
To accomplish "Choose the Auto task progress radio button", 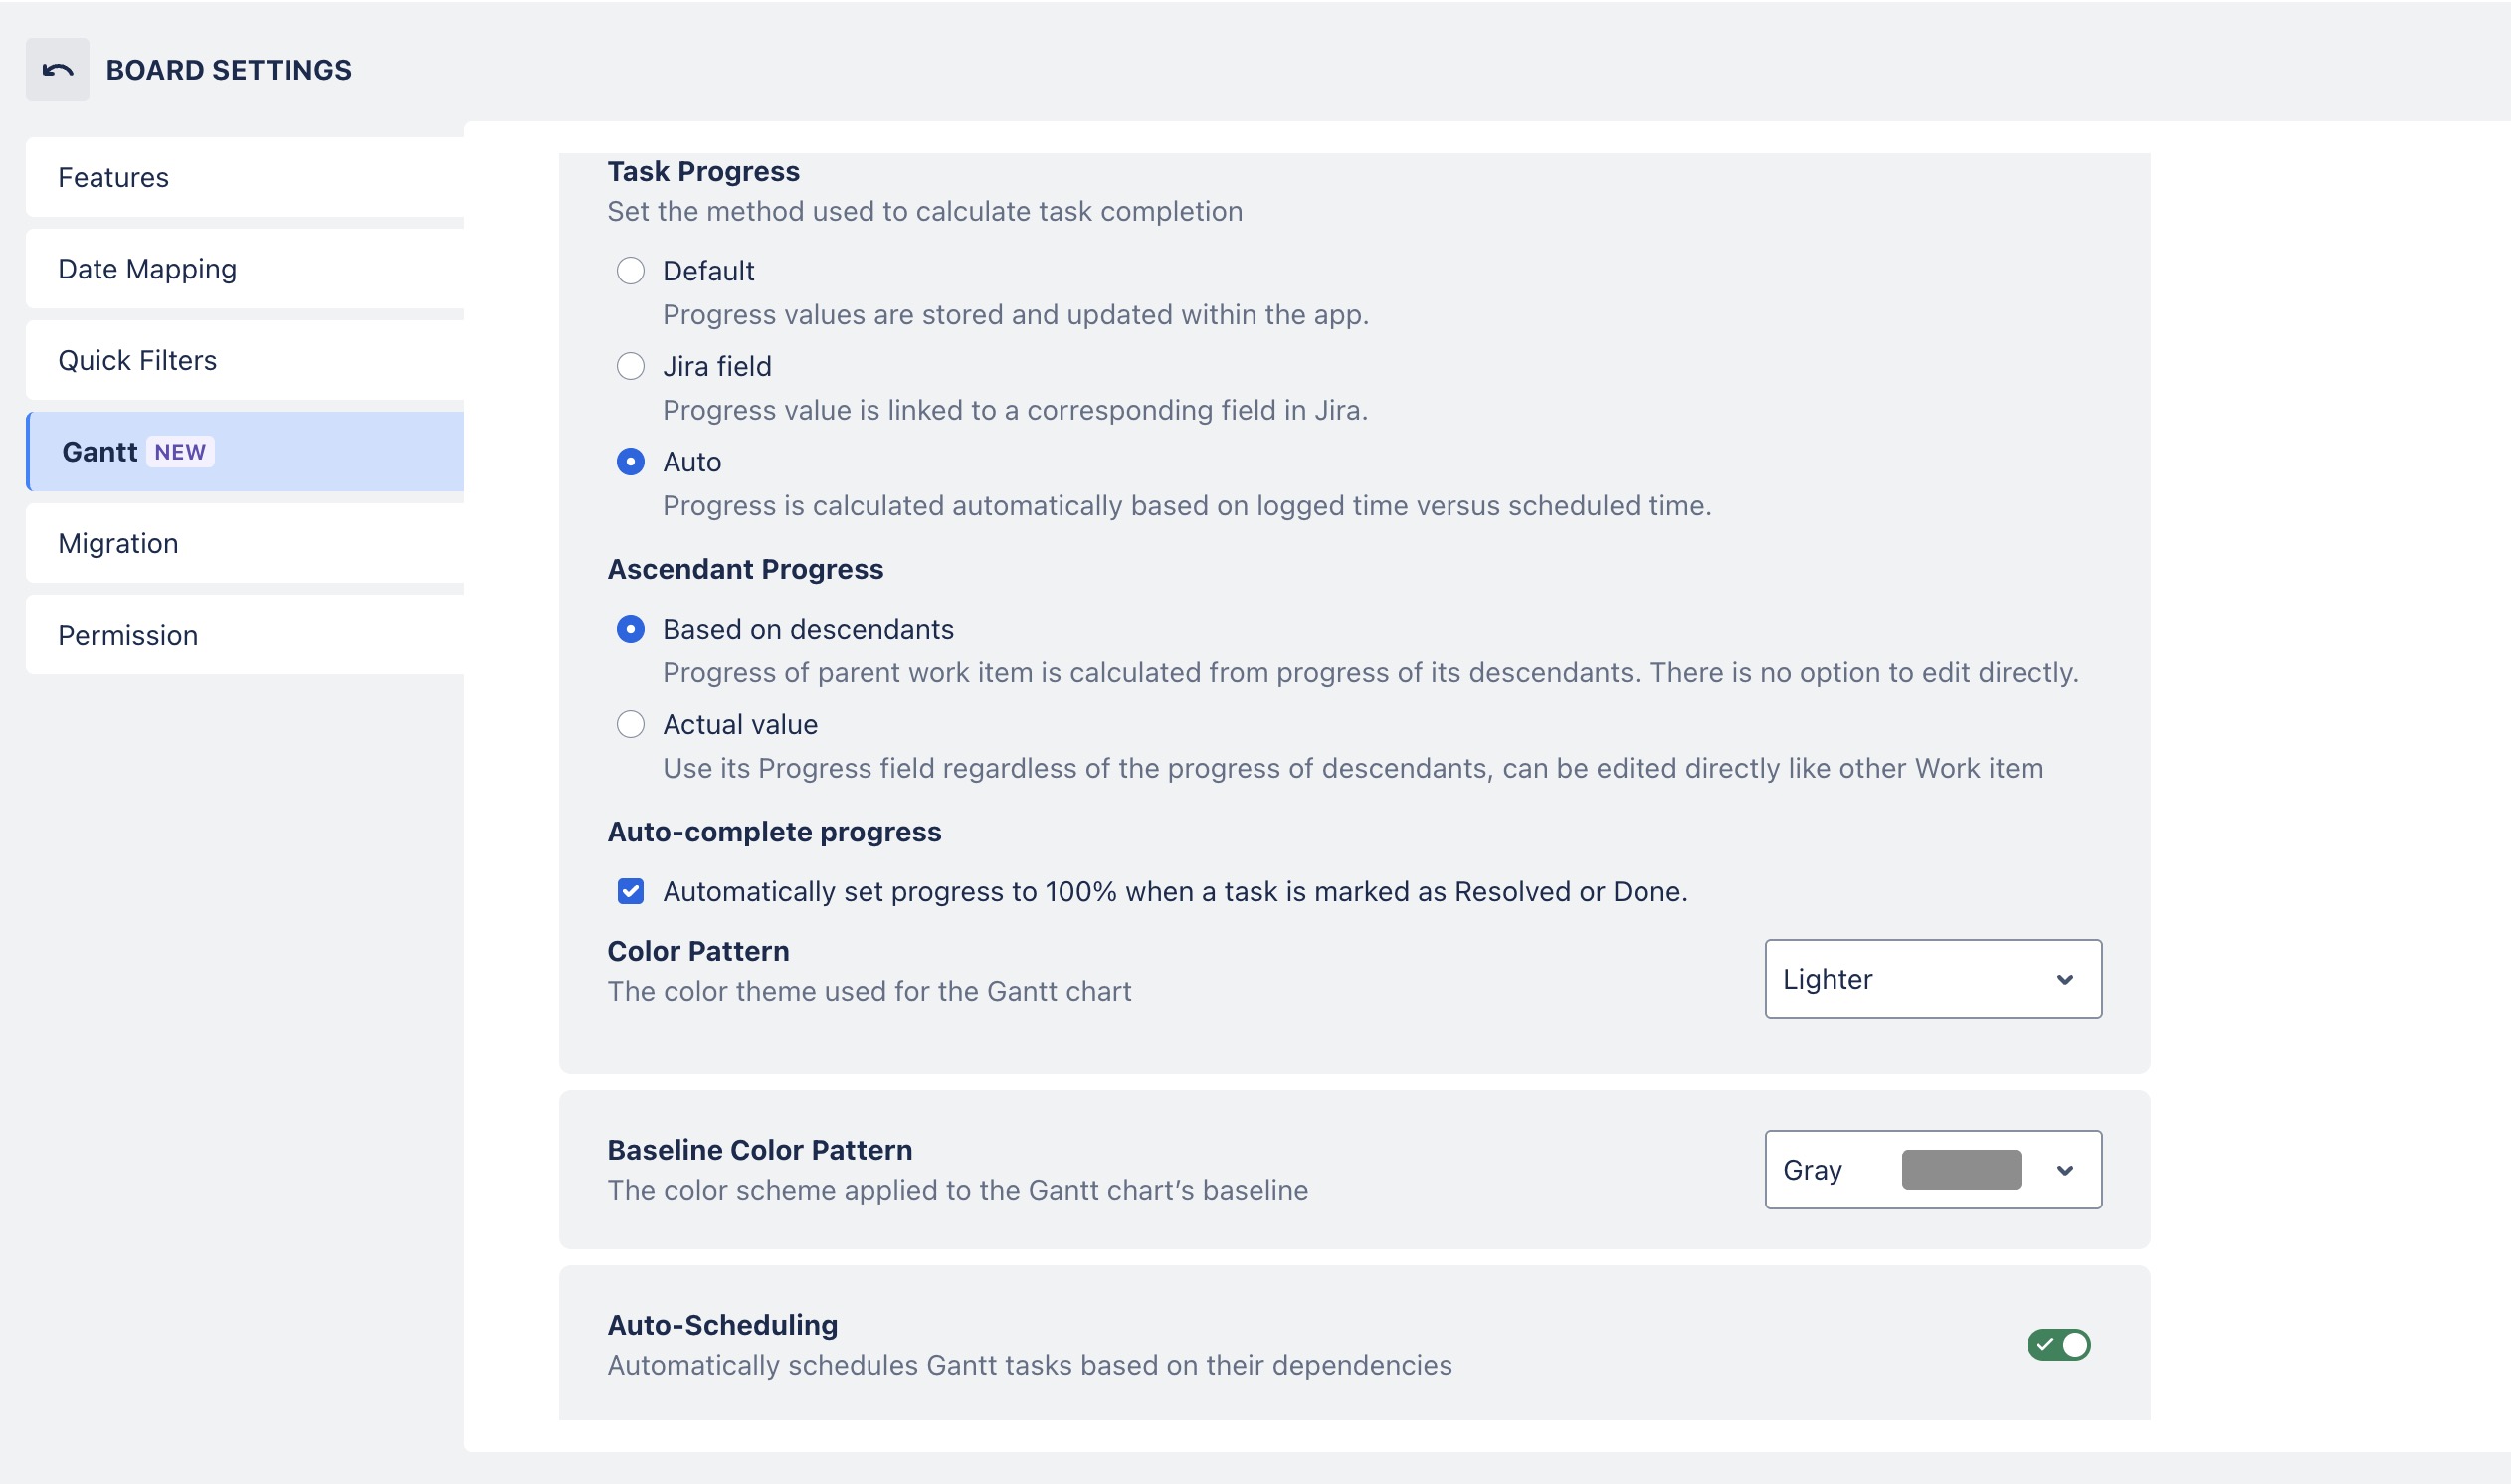I will click(x=630, y=462).
